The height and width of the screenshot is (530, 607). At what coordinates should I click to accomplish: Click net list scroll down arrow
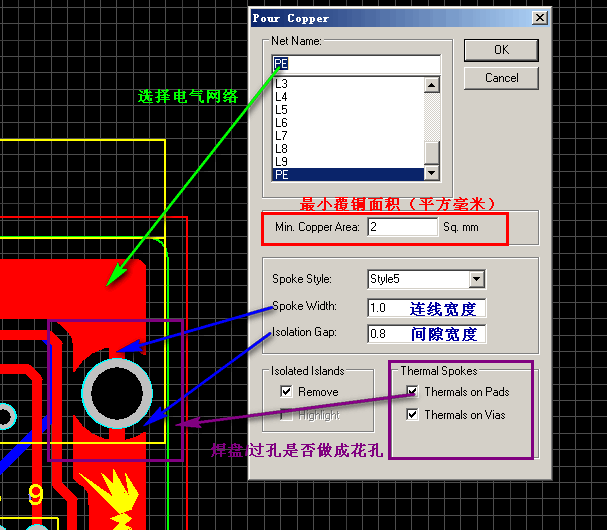coord(432,173)
